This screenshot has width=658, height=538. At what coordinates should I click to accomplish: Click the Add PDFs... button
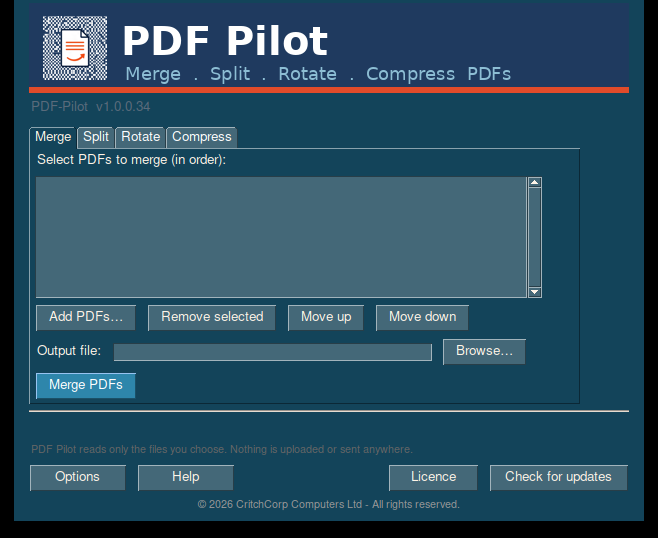pyautogui.click(x=86, y=317)
